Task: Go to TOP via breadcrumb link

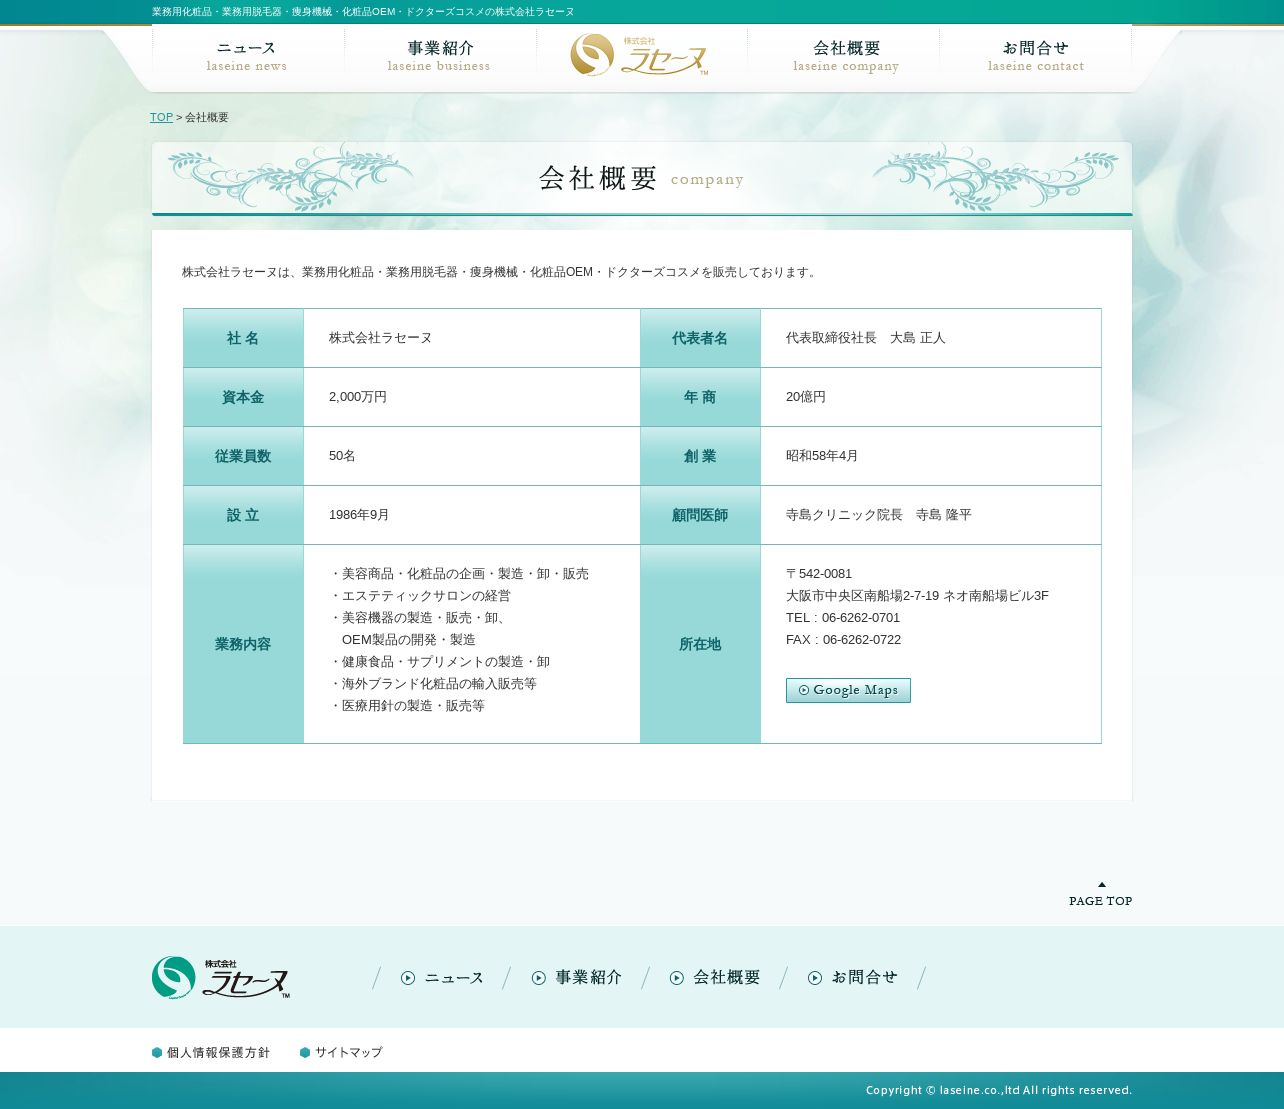Action: point(161,117)
